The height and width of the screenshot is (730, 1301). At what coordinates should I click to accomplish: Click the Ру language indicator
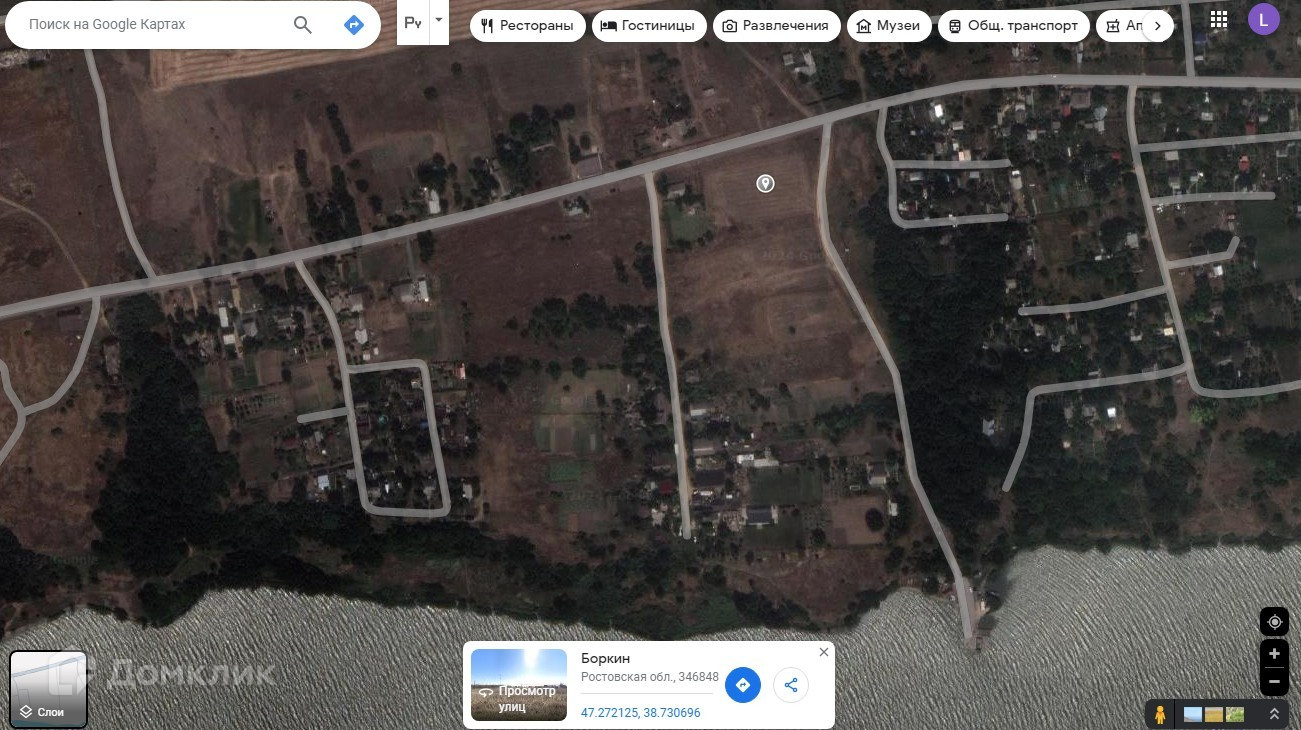tap(413, 22)
